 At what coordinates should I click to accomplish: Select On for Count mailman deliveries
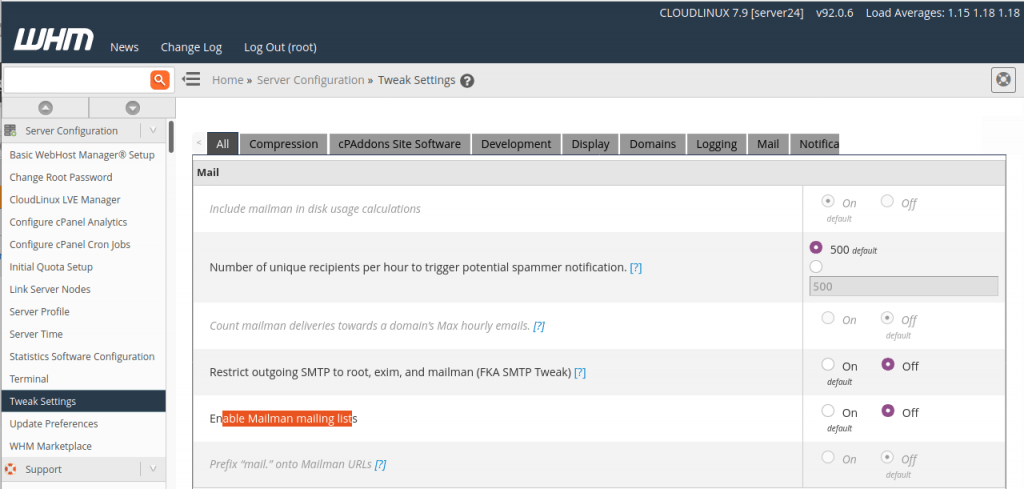coord(829,318)
